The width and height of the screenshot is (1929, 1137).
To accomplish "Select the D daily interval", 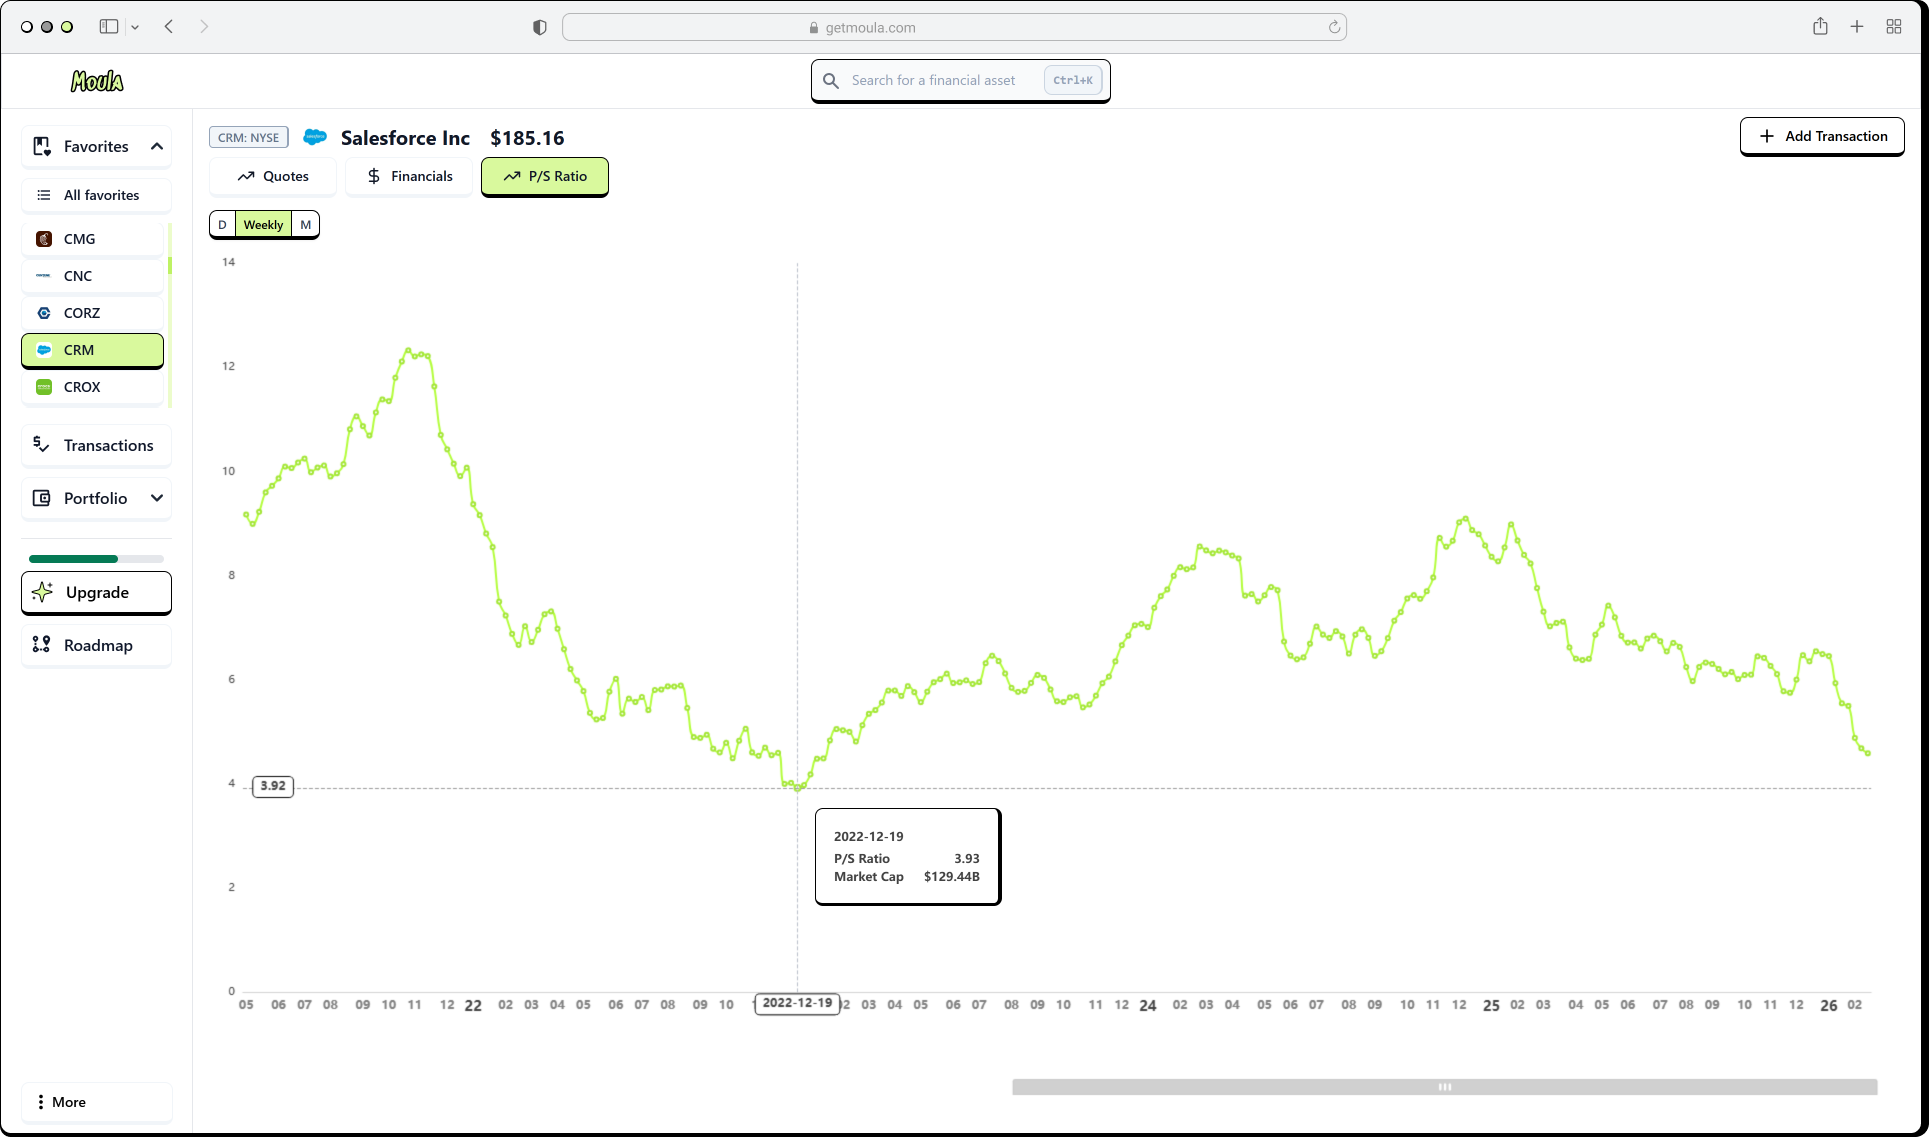I will 222,224.
